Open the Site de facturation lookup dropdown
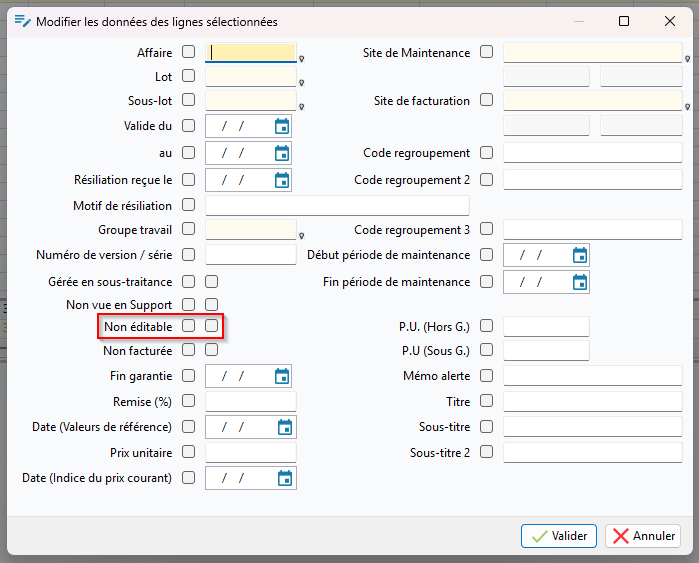699x563 pixels. click(687, 107)
